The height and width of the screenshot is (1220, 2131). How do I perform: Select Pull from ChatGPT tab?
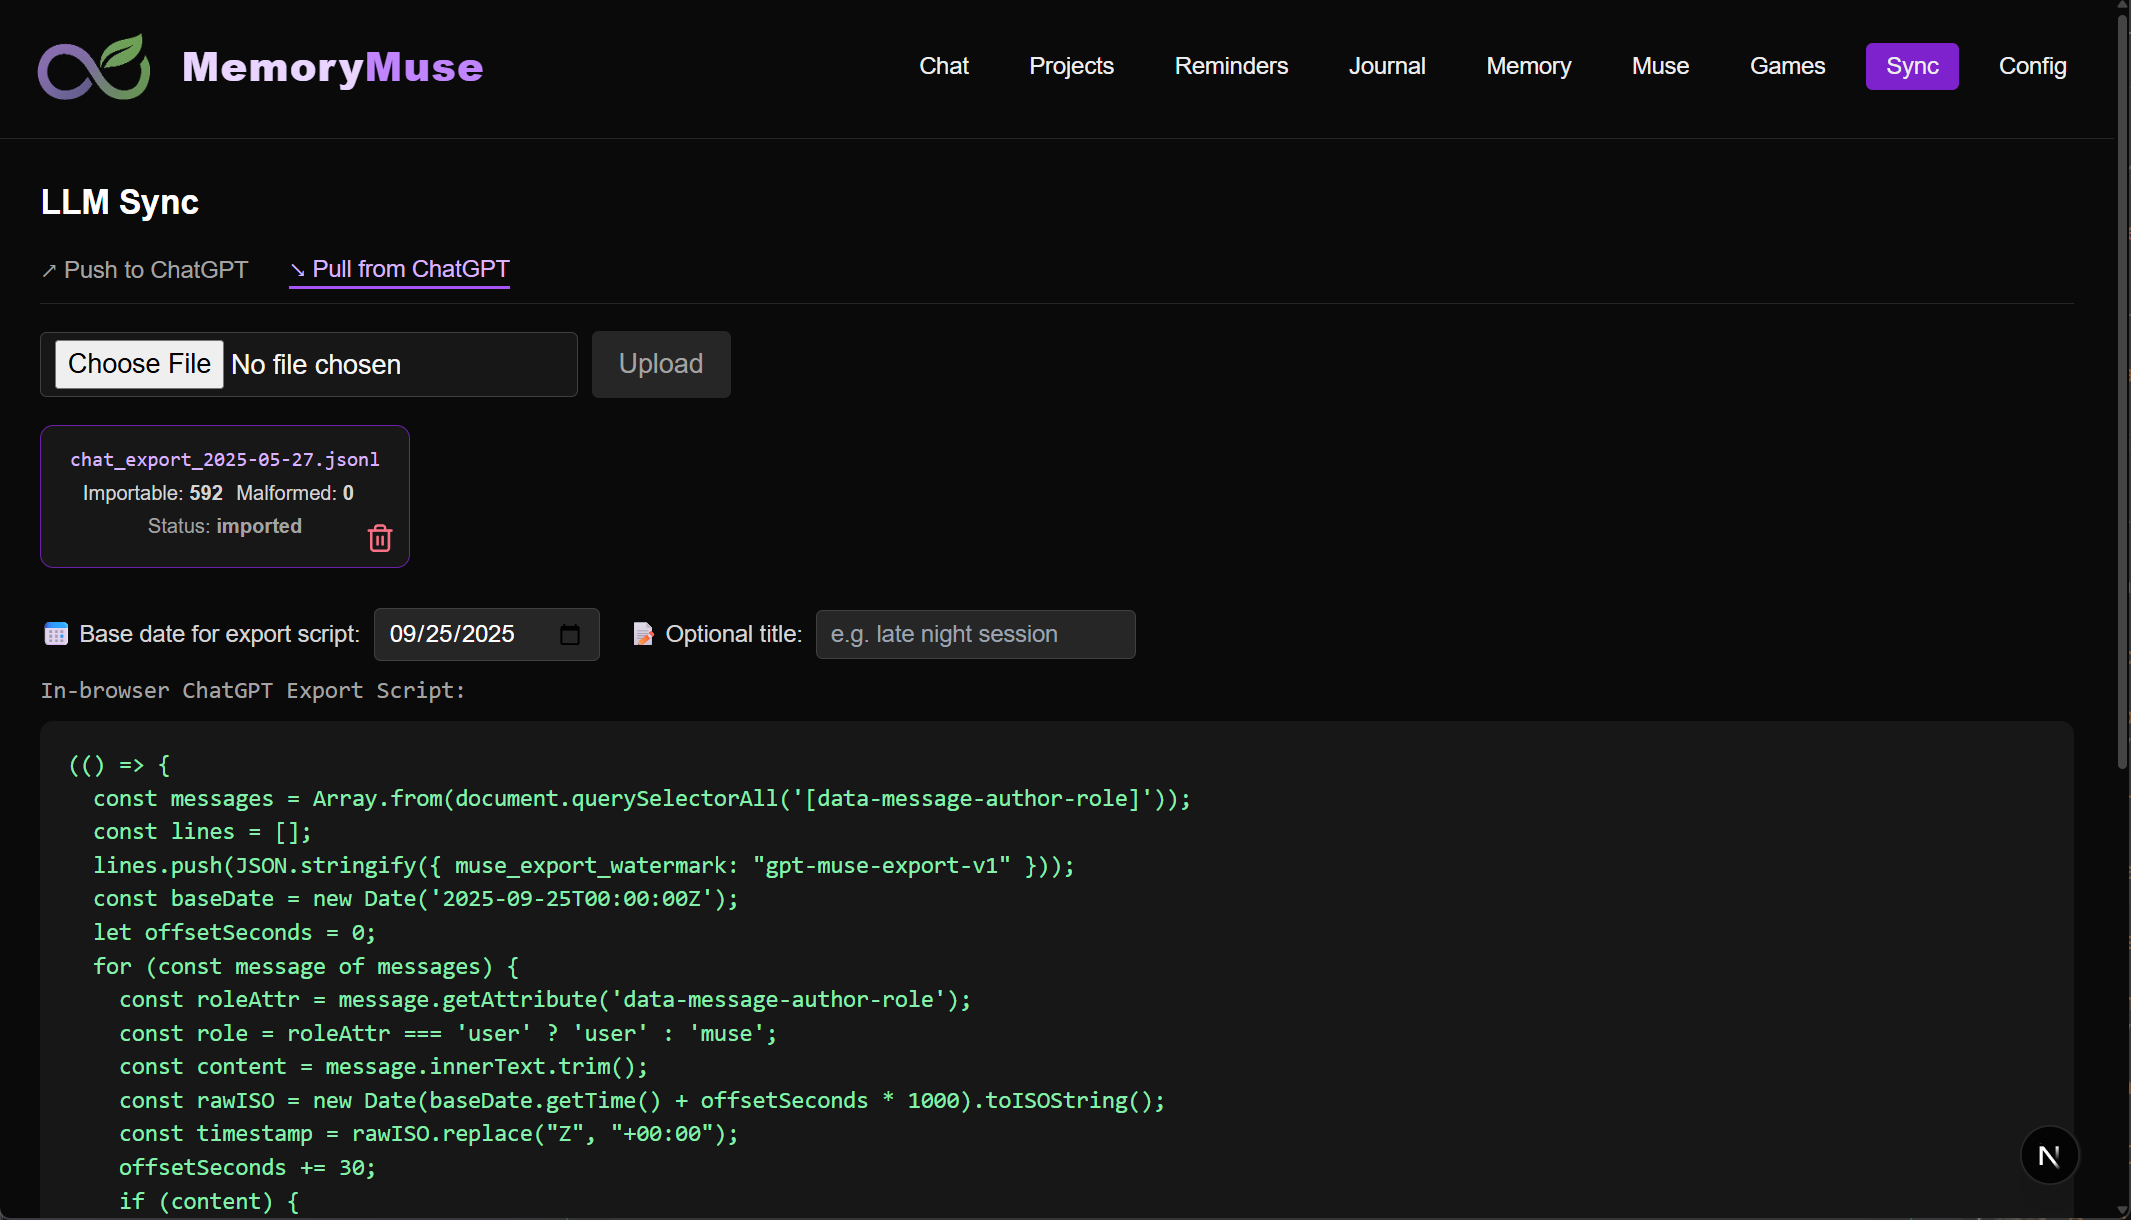pyautogui.click(x=400, y=269)
